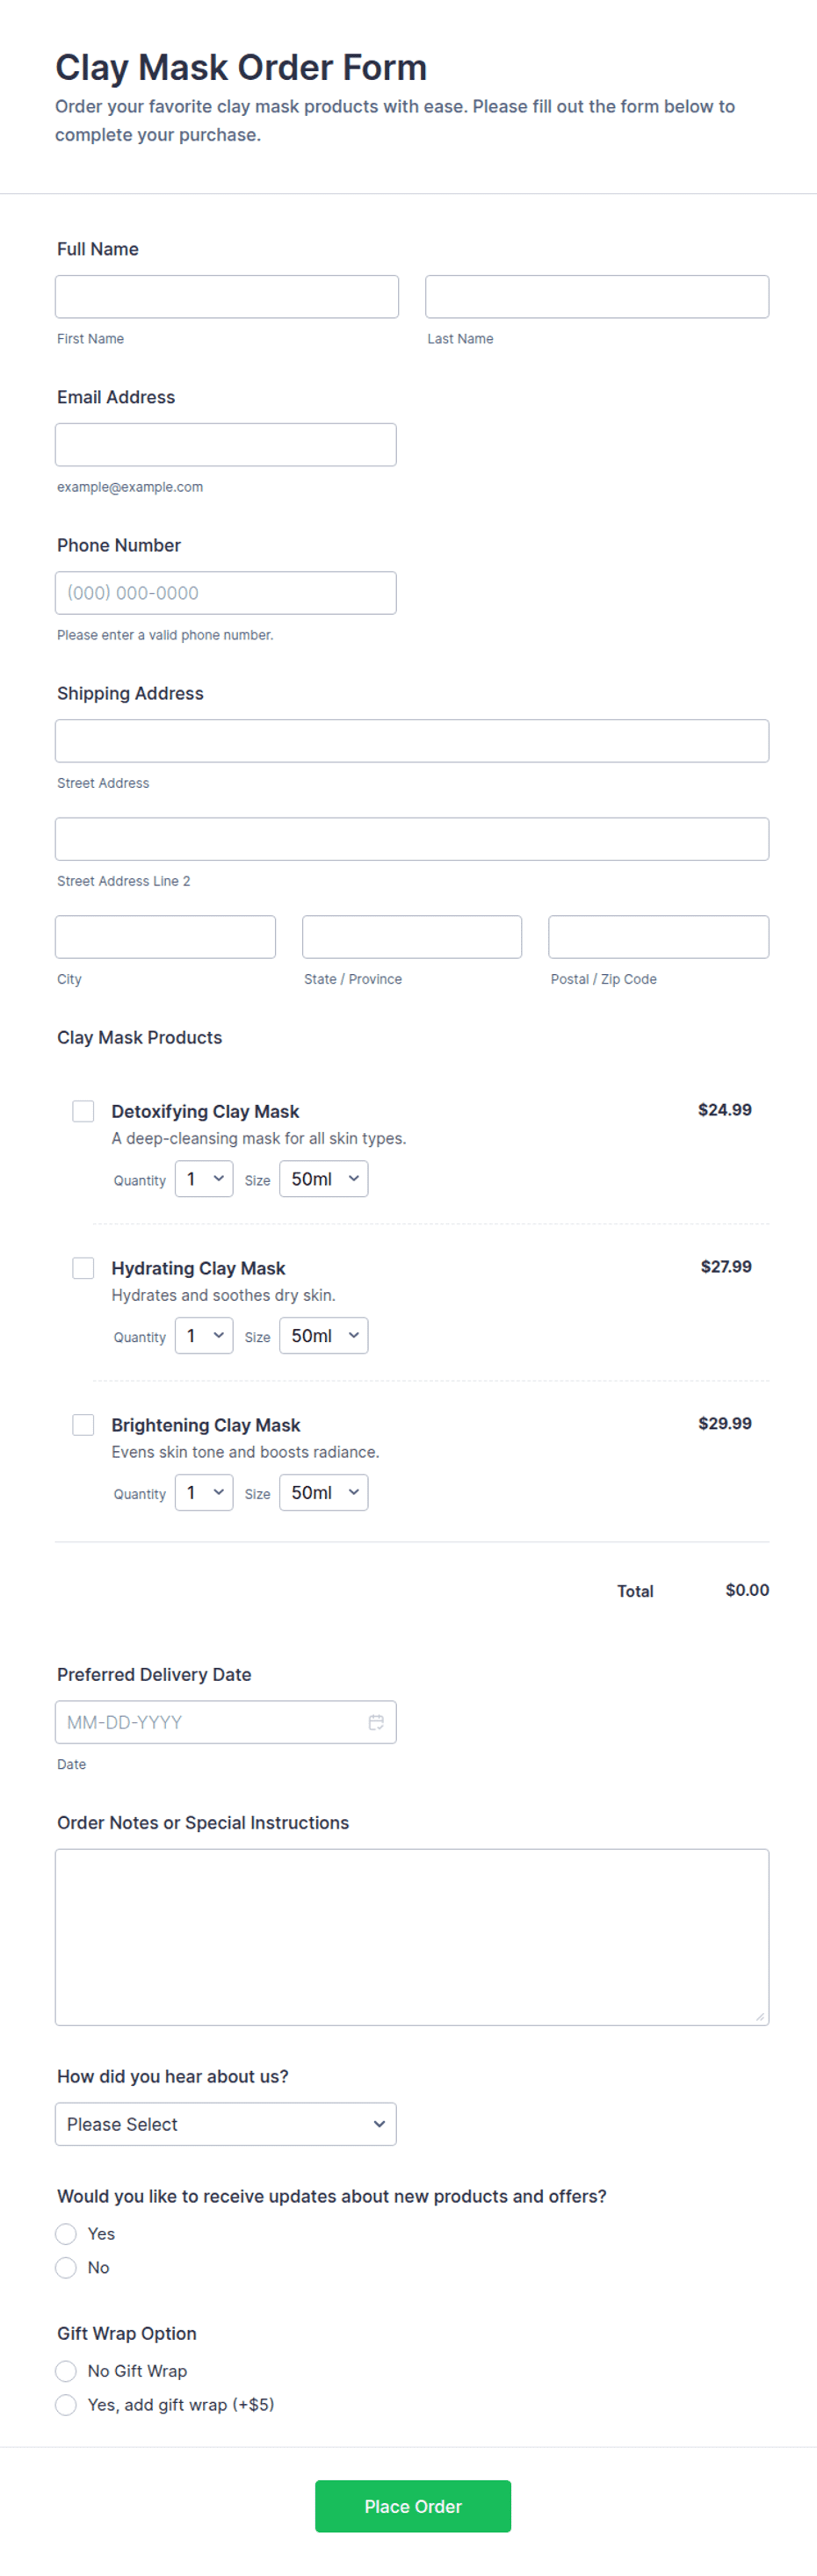
Task: Click the Postal / Zip Code field
Action: (x=659, y=937)
